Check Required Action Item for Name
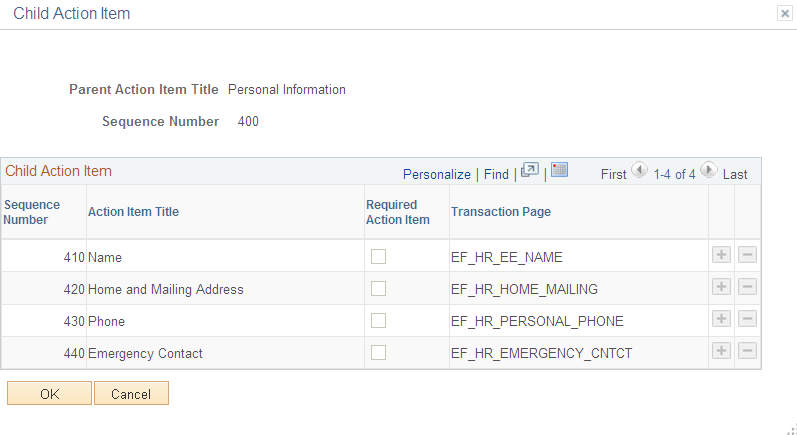 pyautogui.click(x=378, y=257)
